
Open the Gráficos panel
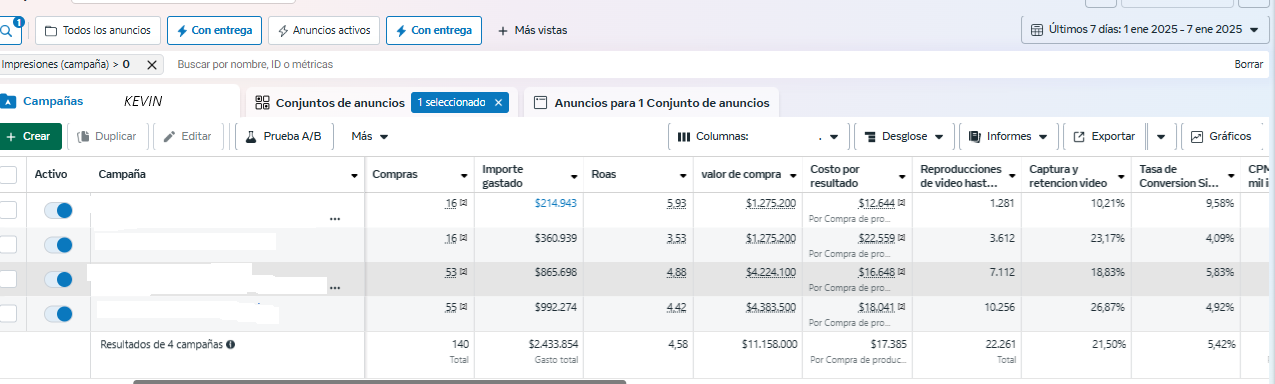[1221, 136]
